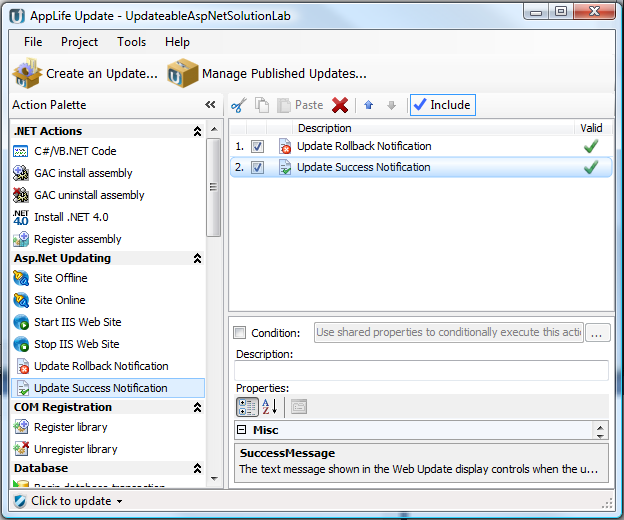
Task: Click the Action Palette scroll-up arrow
Action: tap(214, 129)
